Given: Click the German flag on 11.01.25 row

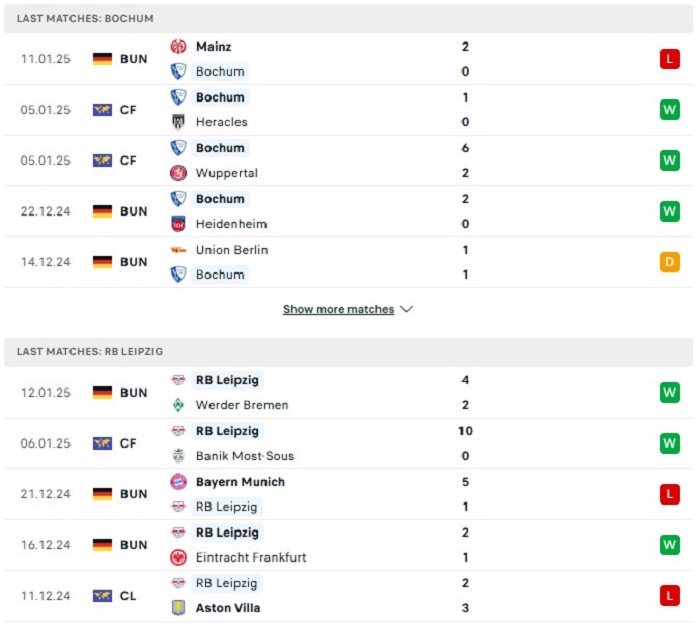Looking at the screenshot, I should [x=102, y=59].
